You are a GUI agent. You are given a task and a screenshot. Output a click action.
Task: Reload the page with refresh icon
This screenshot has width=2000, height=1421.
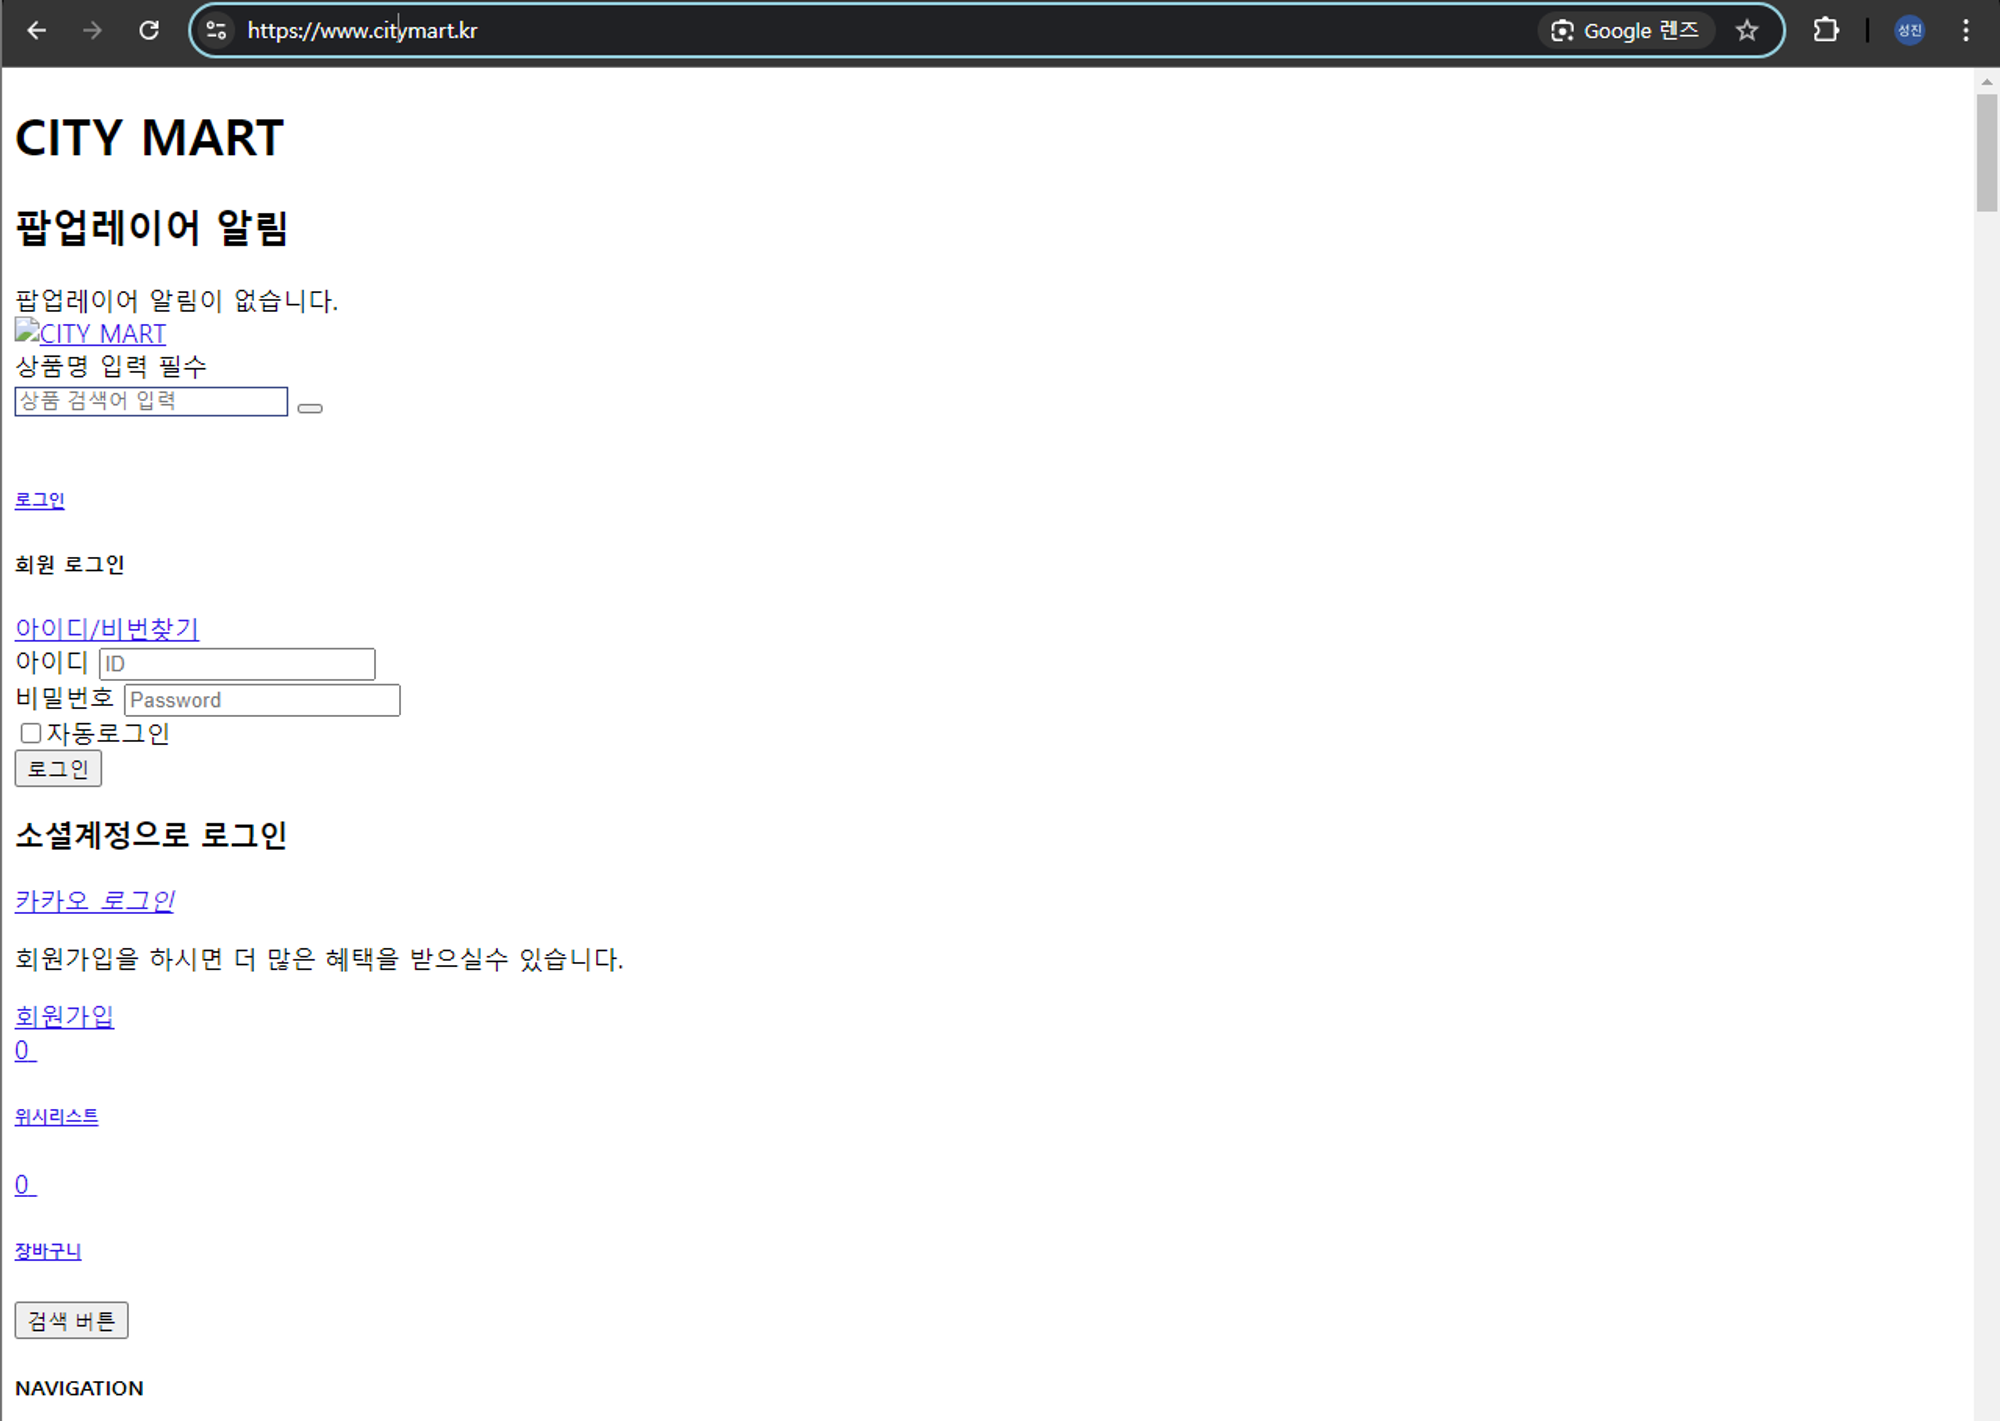tap(149, 31)
